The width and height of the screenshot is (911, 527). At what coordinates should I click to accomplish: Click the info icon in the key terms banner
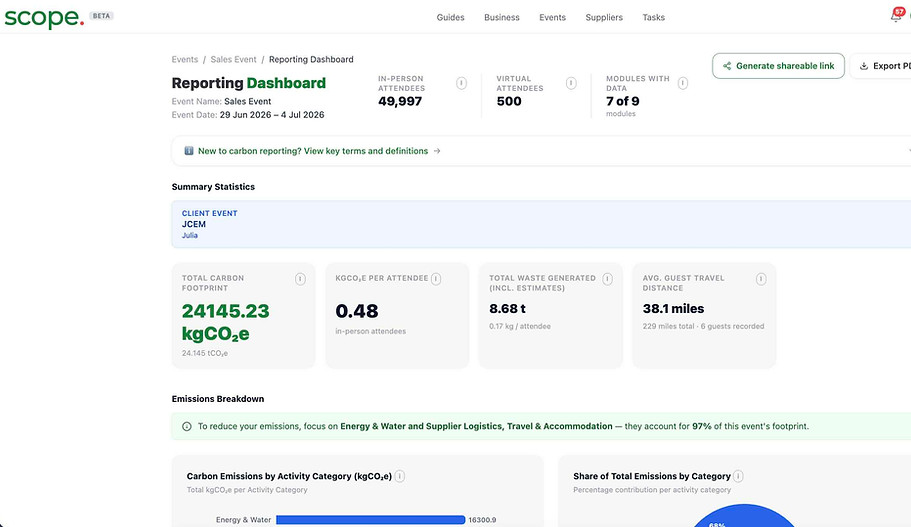189,150
